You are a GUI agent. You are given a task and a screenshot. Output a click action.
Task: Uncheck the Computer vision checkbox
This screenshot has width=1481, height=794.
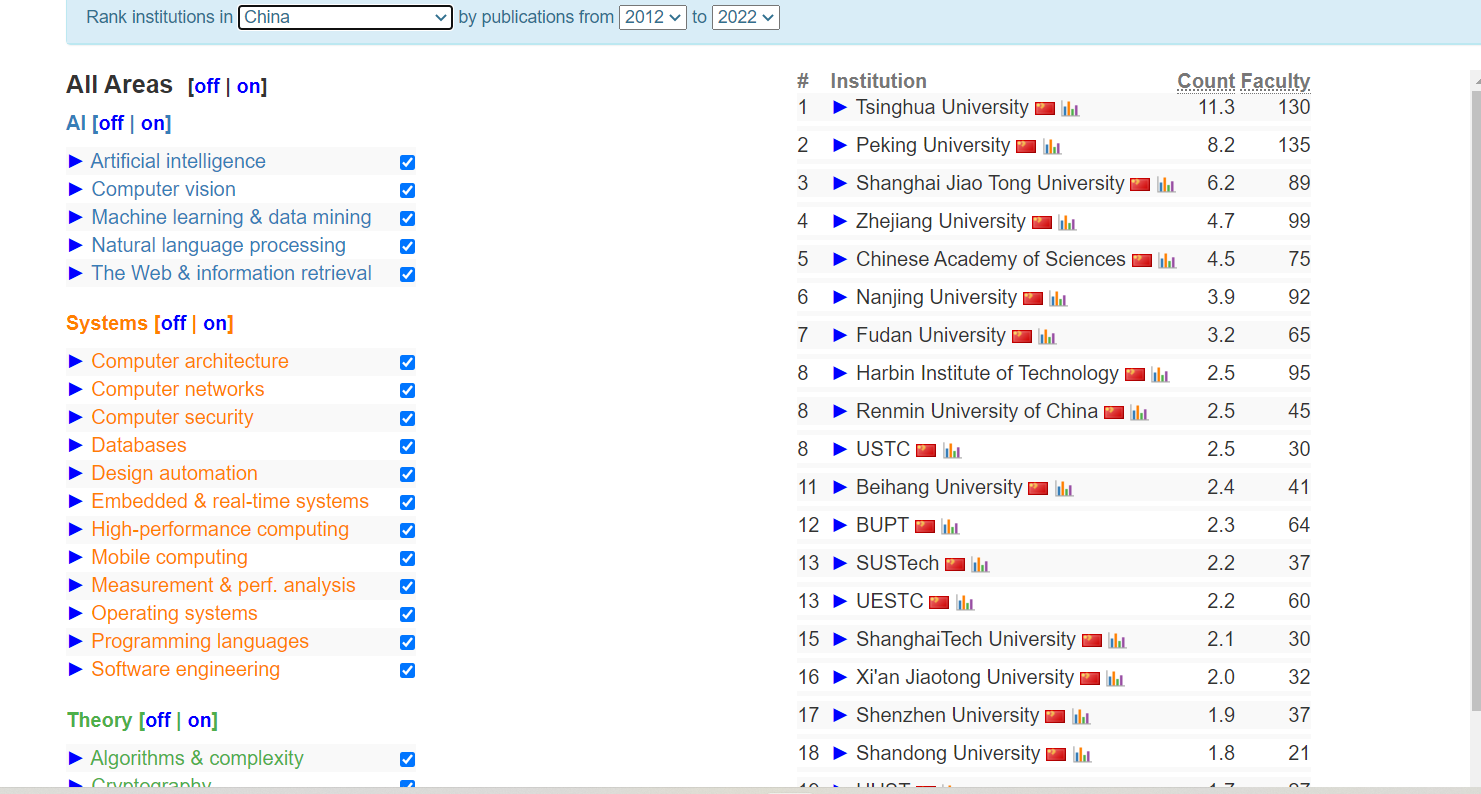[407, 190]
